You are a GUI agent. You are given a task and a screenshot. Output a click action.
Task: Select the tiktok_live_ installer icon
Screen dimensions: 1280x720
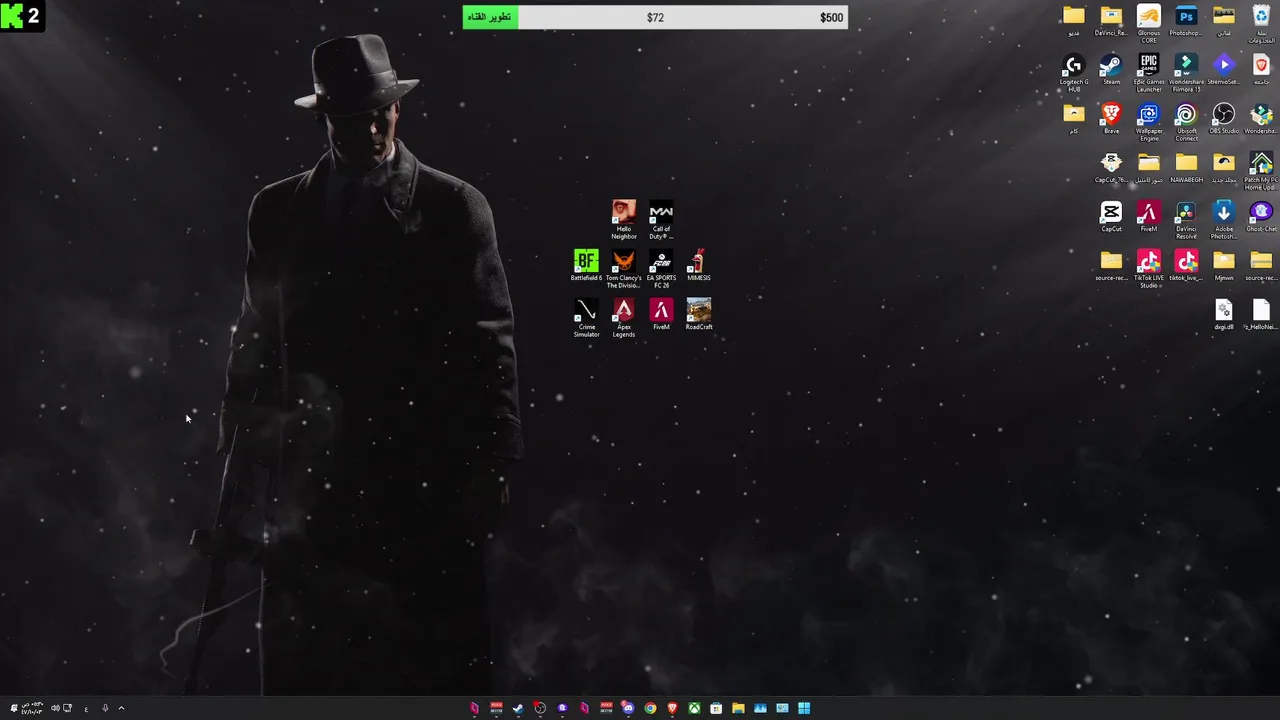pos(1186,266)
